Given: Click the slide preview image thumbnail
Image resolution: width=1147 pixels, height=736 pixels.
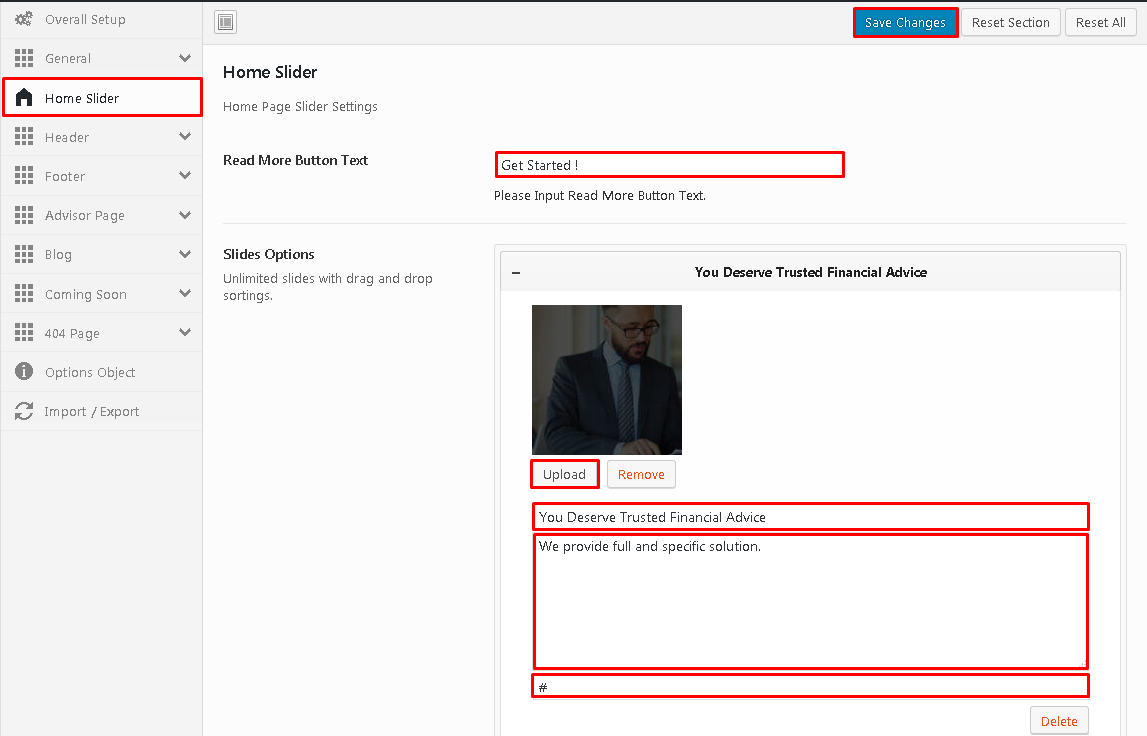Looking at the screenshot, I should point(607,380).
